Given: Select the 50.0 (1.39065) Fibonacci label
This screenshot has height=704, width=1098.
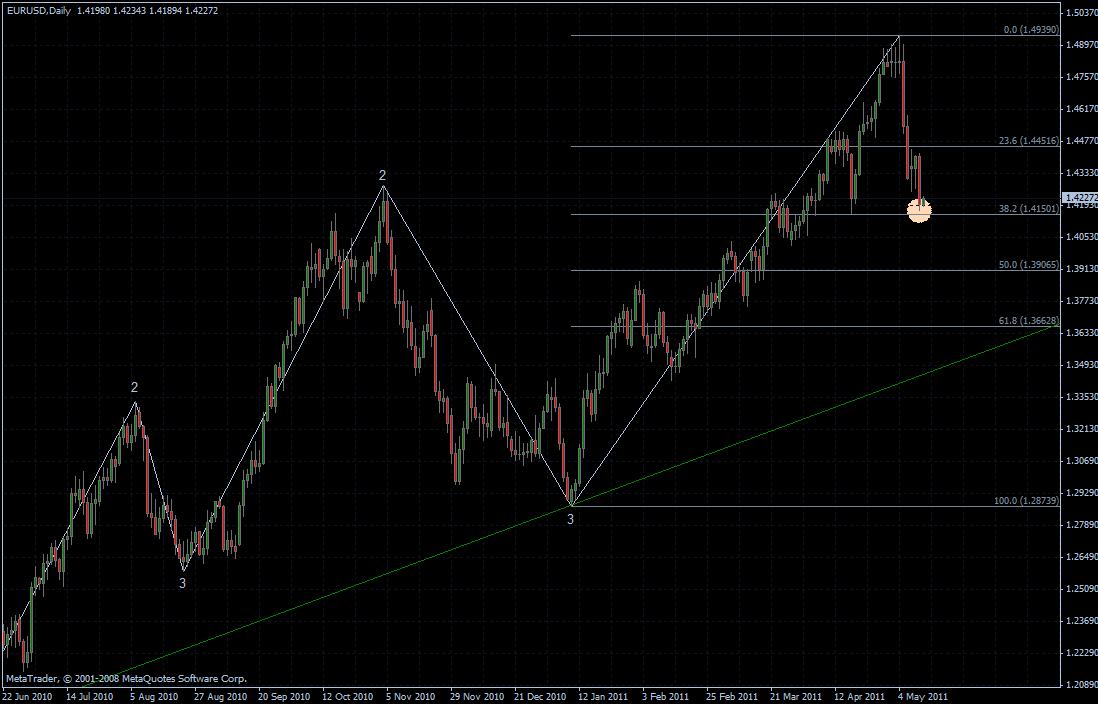Looking at the screenshot, I should [1029, 265].
